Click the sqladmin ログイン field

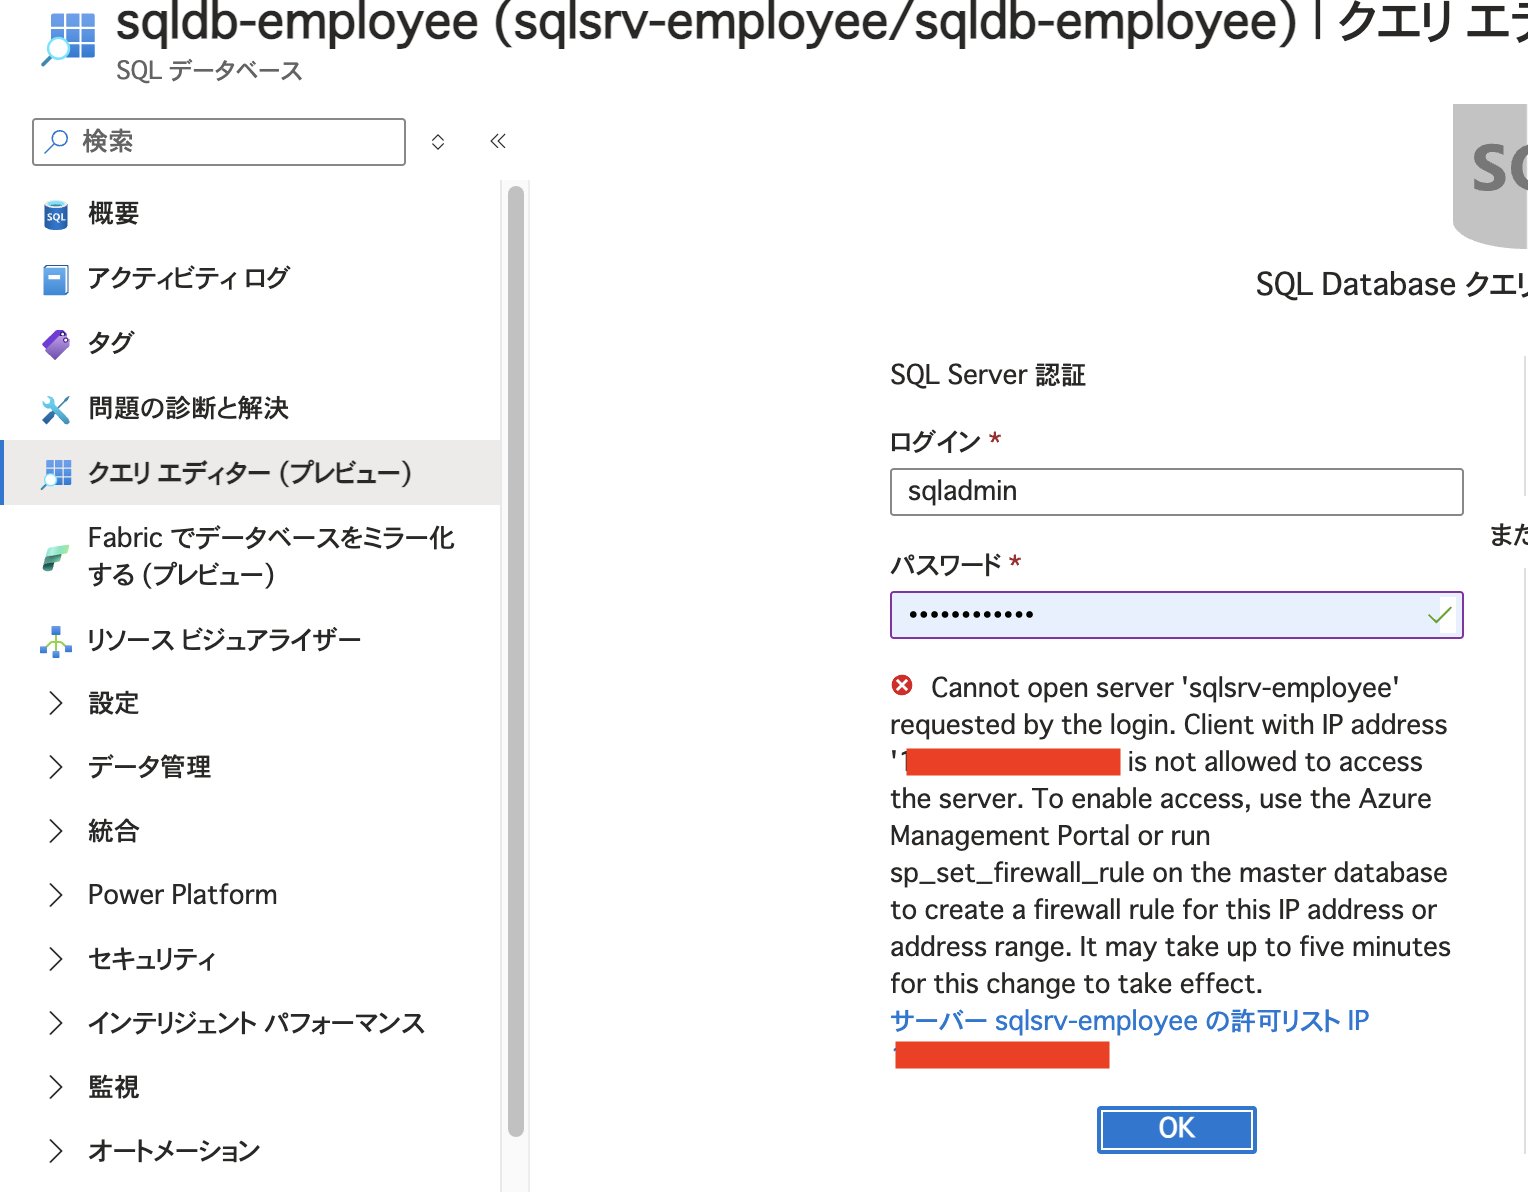(1176, 491)
